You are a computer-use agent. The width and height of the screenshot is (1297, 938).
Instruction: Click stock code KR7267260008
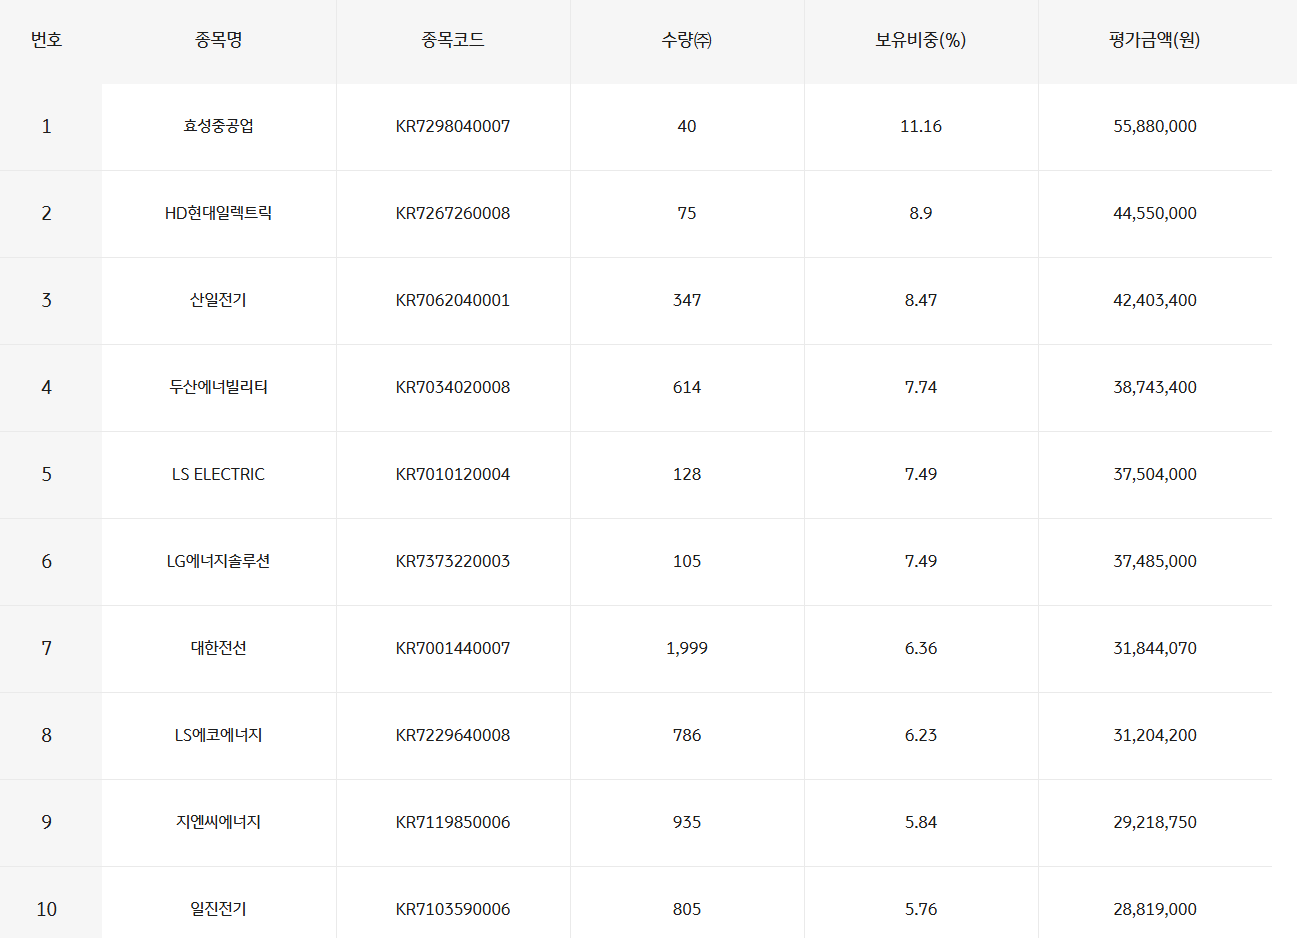[x=453, y=213]
